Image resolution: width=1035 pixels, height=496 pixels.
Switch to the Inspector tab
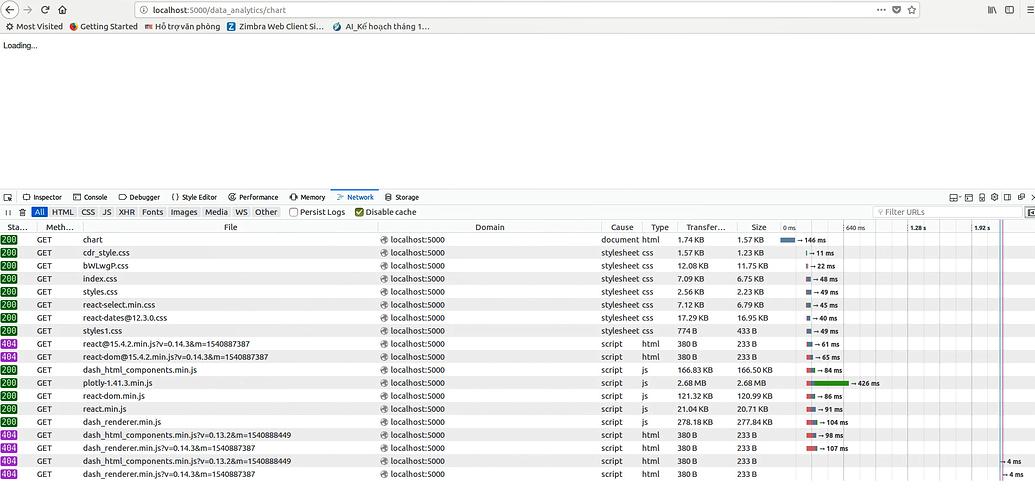point(42,197)
